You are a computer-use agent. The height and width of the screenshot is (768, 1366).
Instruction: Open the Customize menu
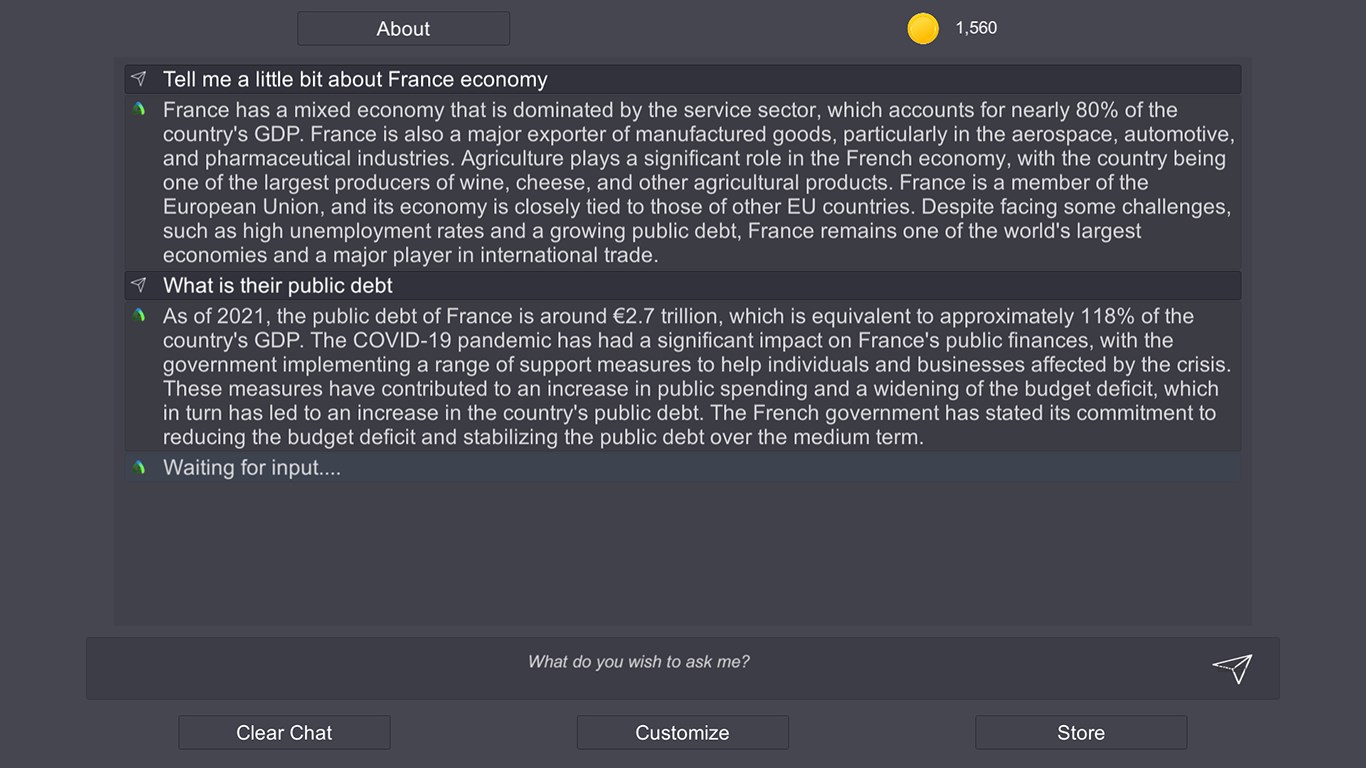(682, 733)
